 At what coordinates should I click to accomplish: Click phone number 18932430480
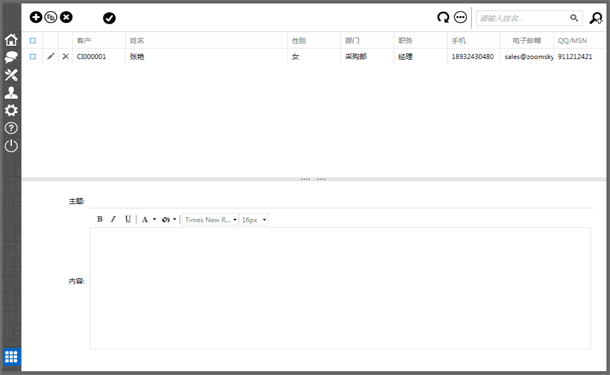(x=472, y=56)
